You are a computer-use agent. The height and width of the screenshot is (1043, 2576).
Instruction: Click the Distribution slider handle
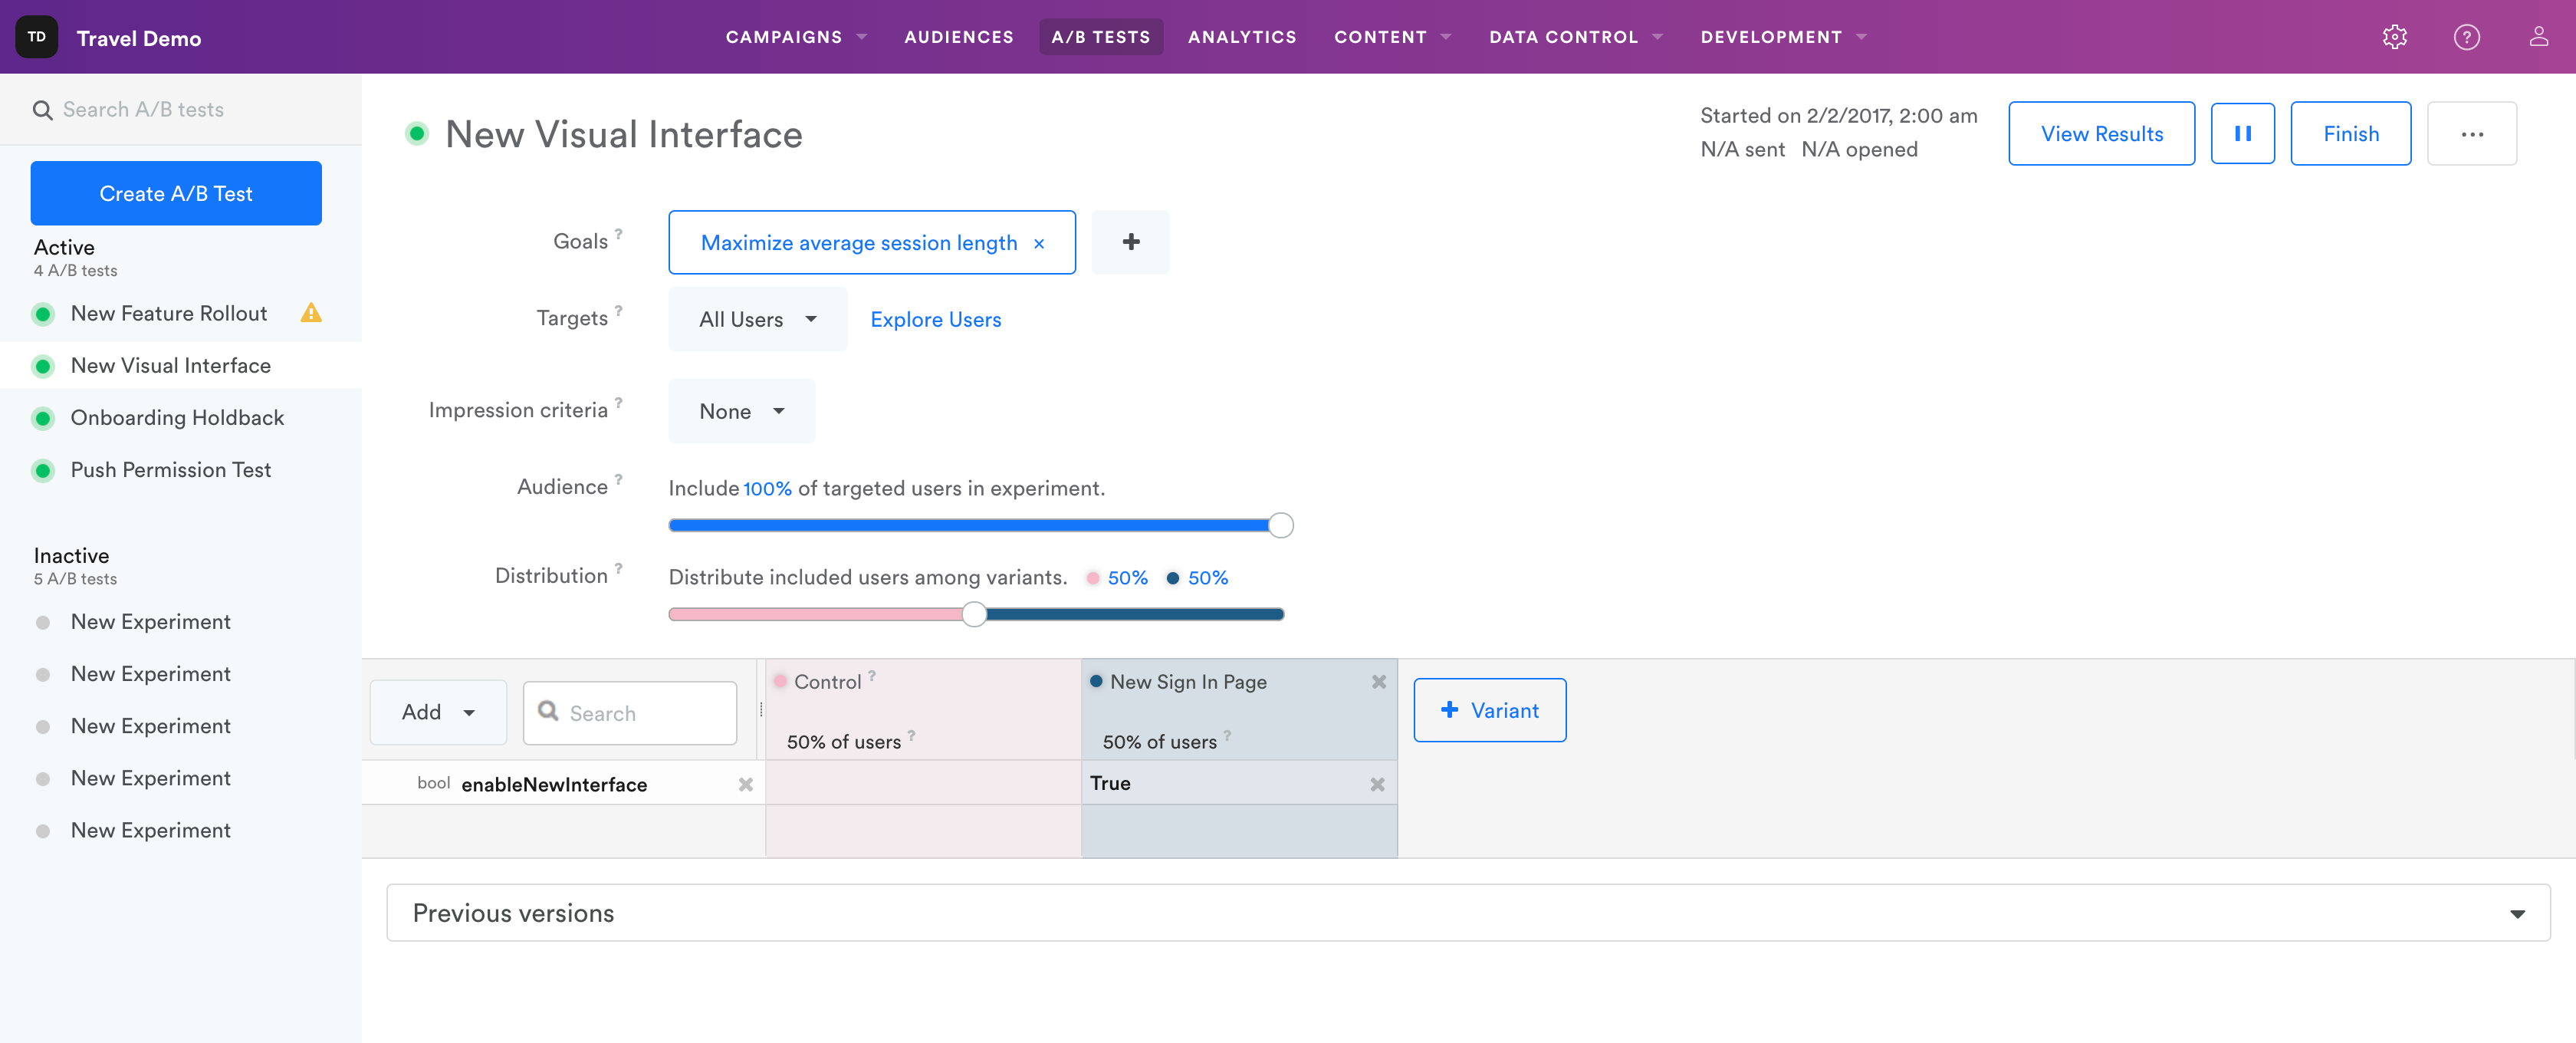coord(974,615)
